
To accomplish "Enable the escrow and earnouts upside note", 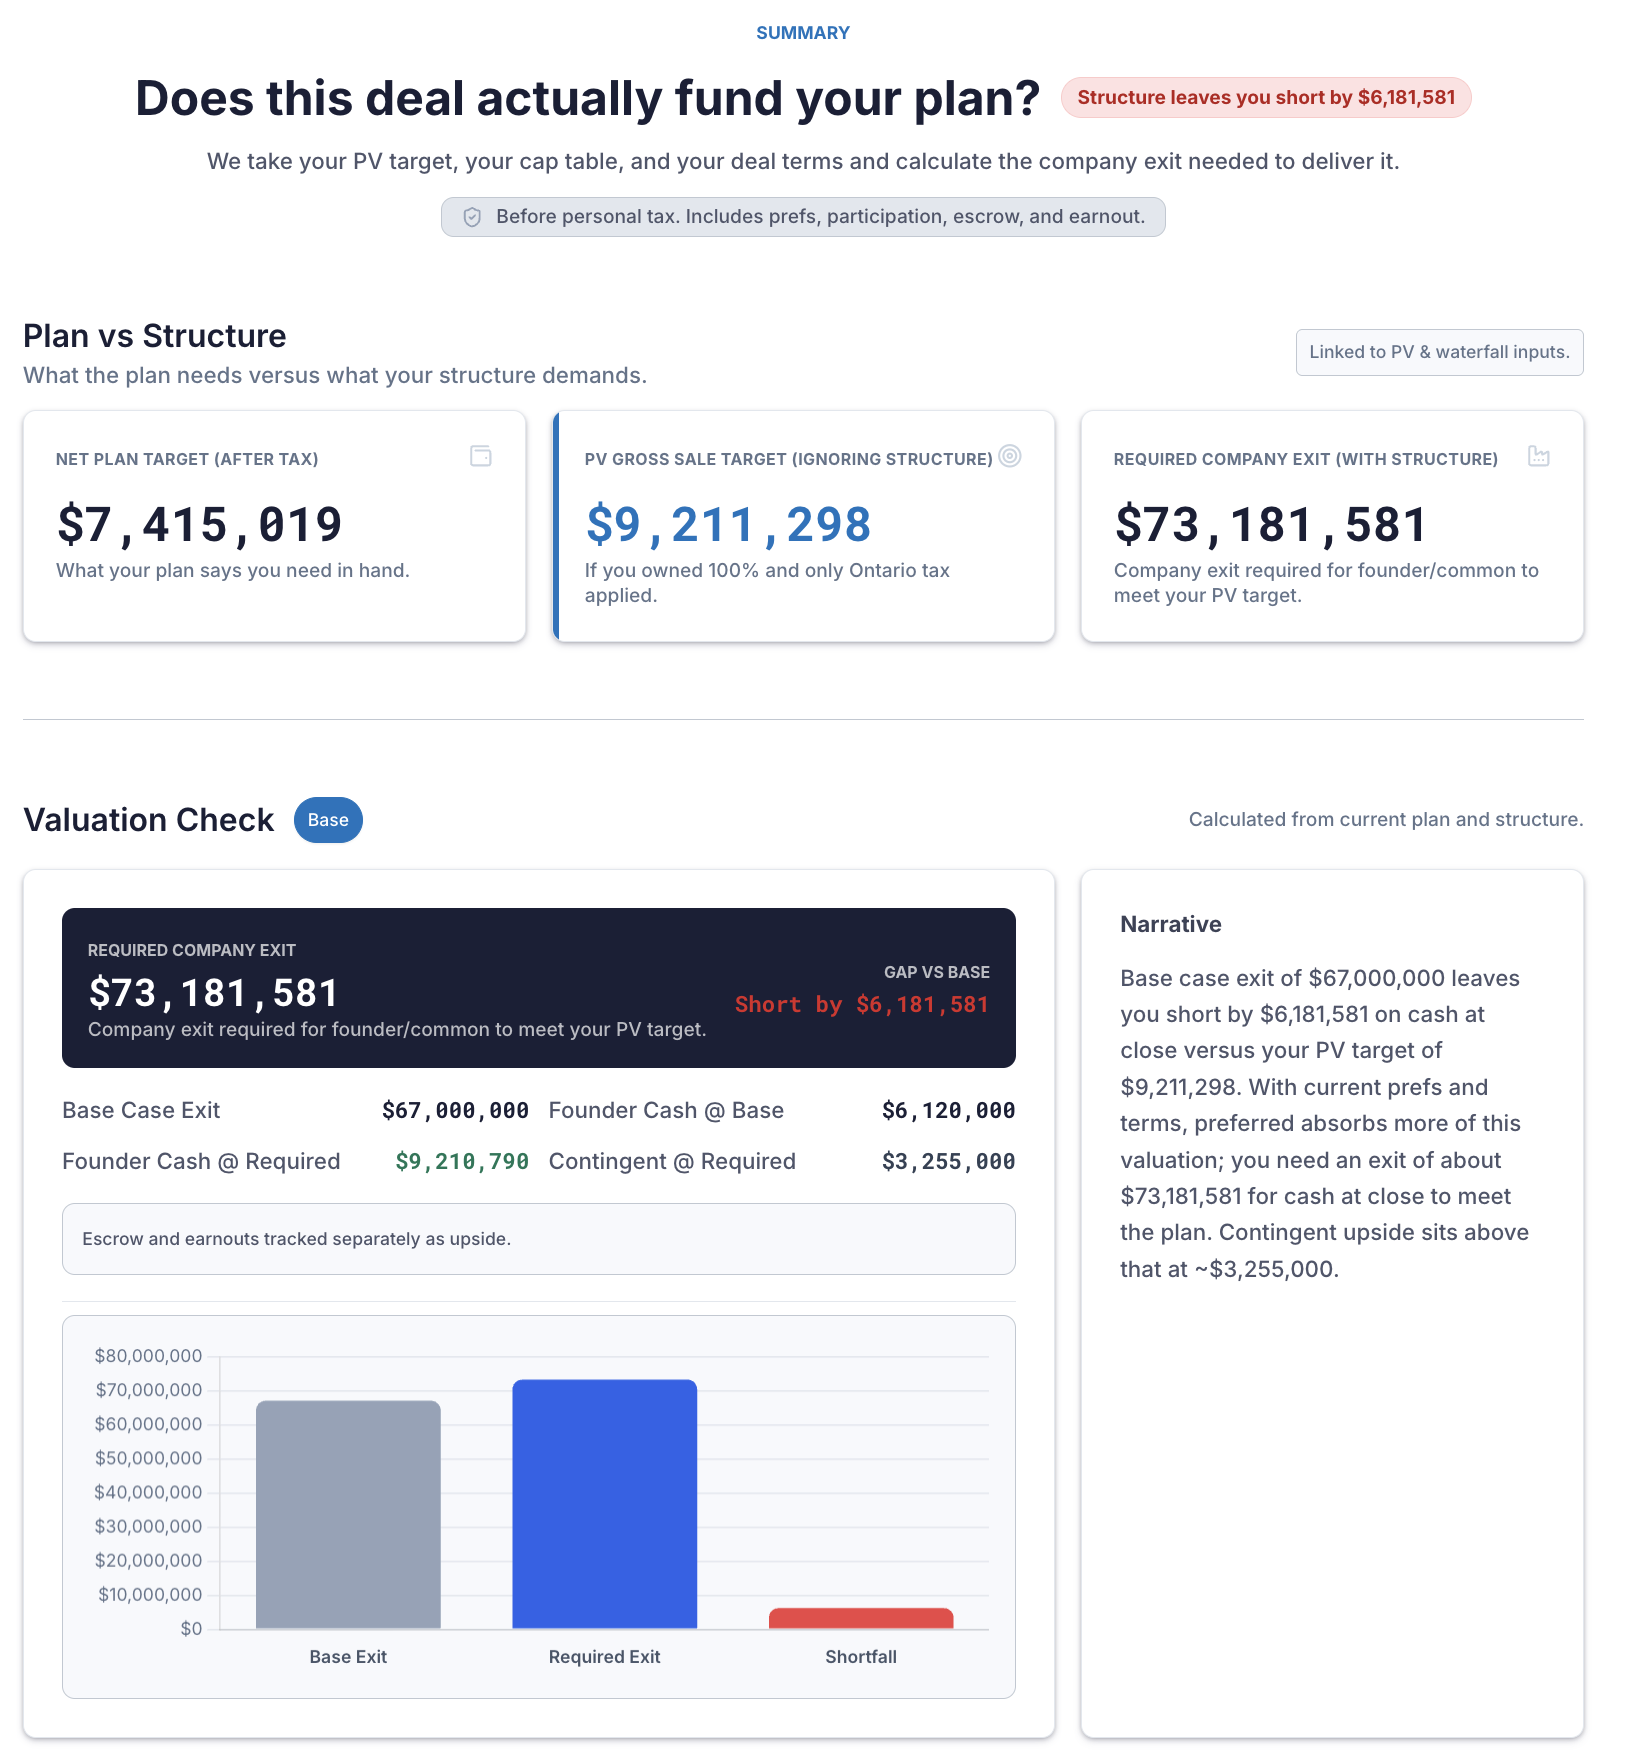I will pyautogui.click(x=538, y=1239).
